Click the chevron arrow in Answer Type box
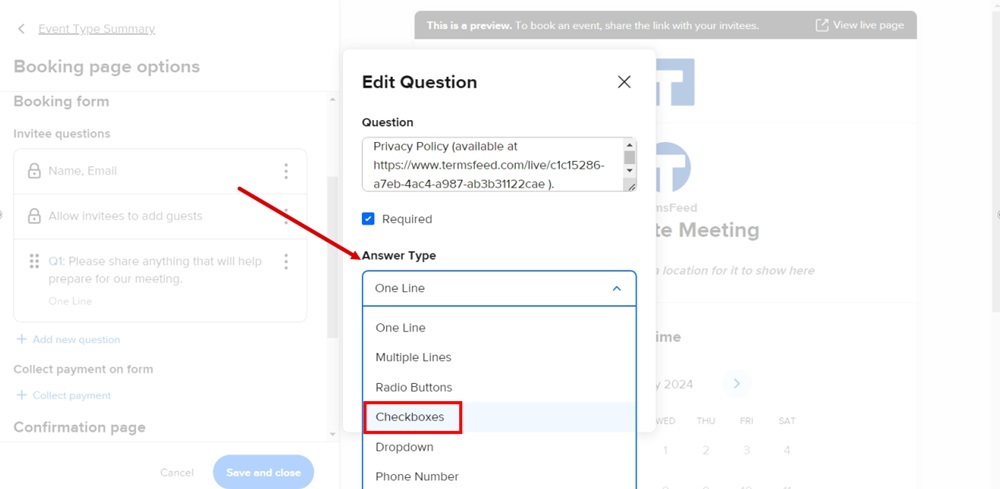This screenshot has height=489, width=1000. pyautogui.click(x=617, y=288)
